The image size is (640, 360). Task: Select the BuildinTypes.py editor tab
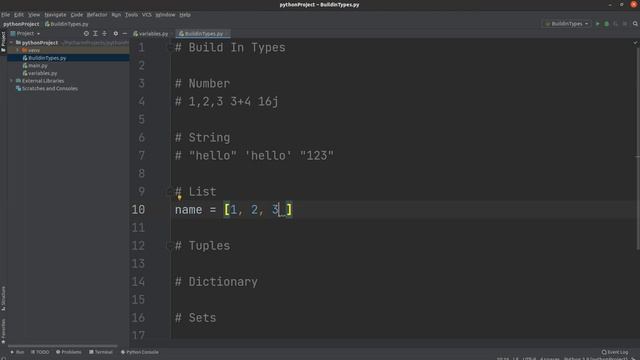click(x=204, y=34)
